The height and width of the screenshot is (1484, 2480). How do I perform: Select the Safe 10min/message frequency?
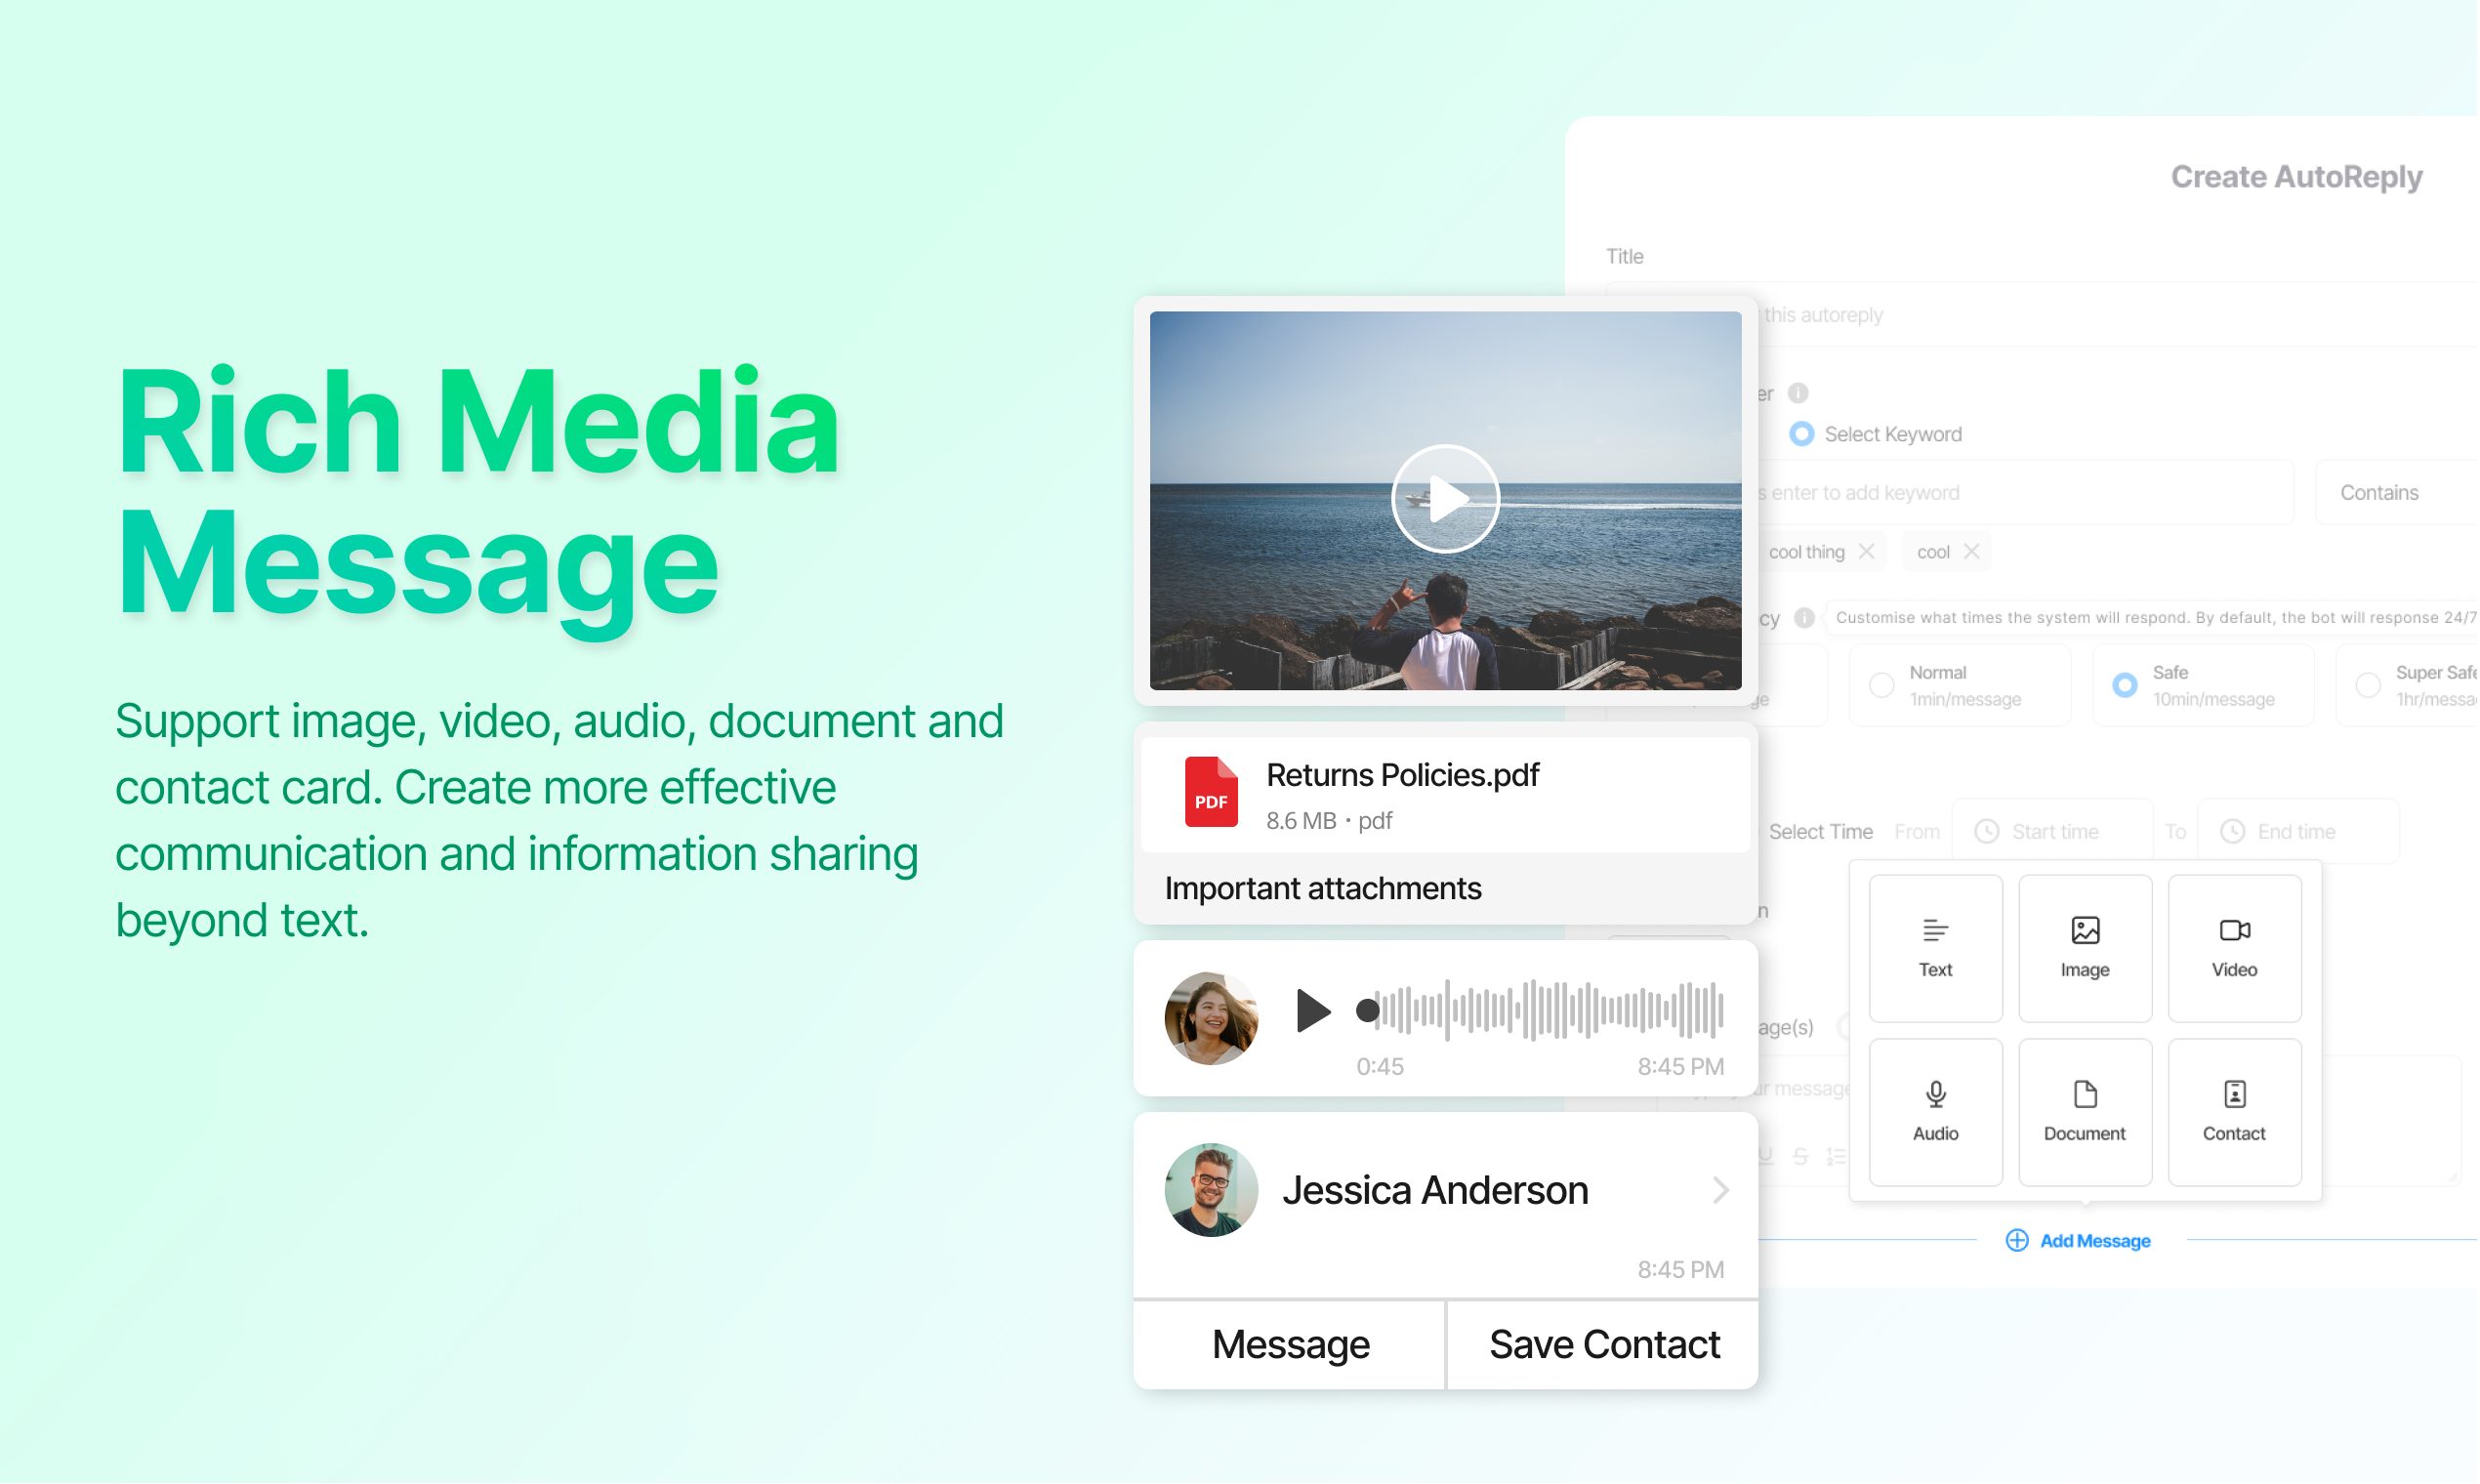(2125, 686)
